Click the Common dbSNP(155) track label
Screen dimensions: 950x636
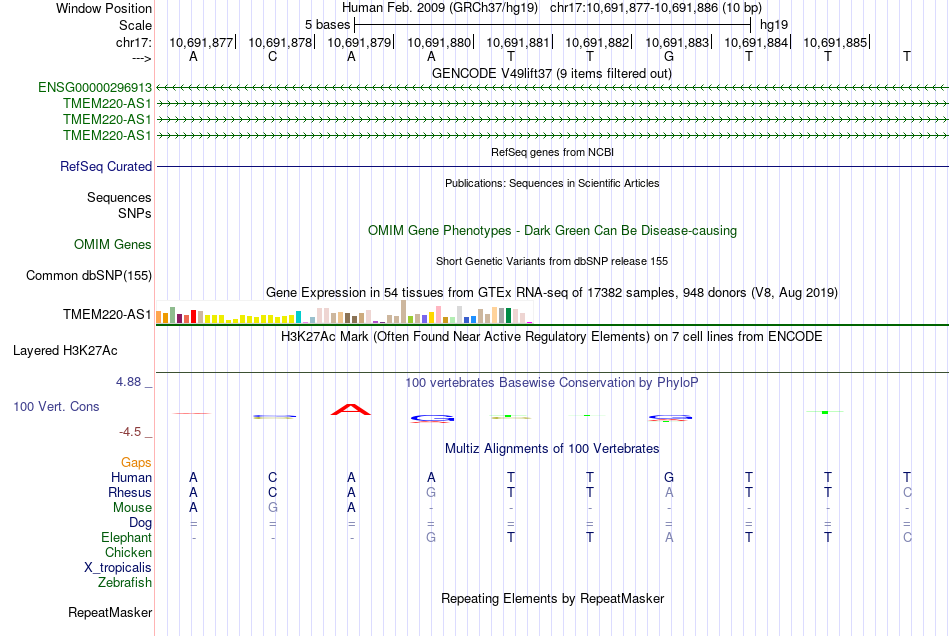pyautogui.click(x=88, y=276)
